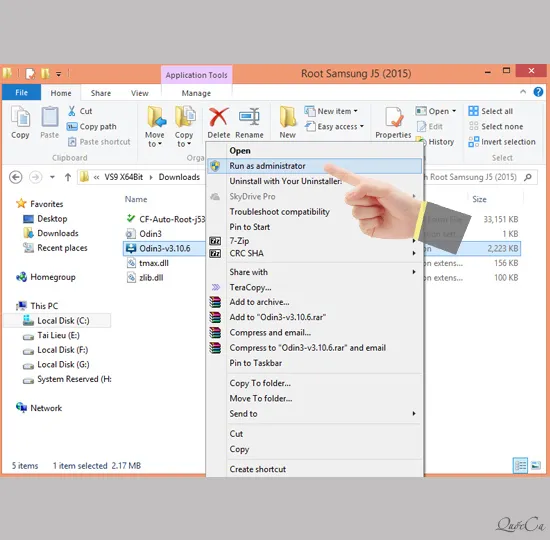Open Recent places in navigation pane
This screenshot has width=550, height=540.
click(x=55, y=248)
